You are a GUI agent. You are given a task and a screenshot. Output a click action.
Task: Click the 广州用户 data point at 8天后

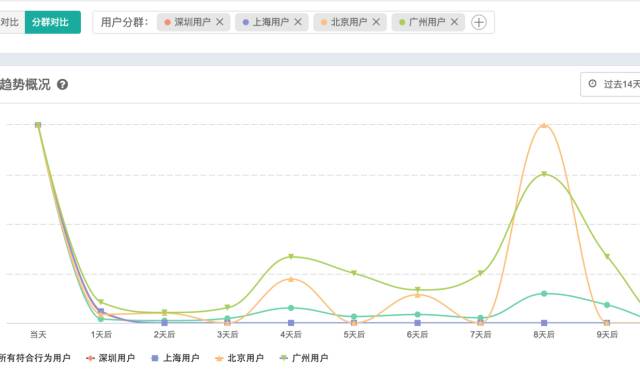[x=544, y=174]
